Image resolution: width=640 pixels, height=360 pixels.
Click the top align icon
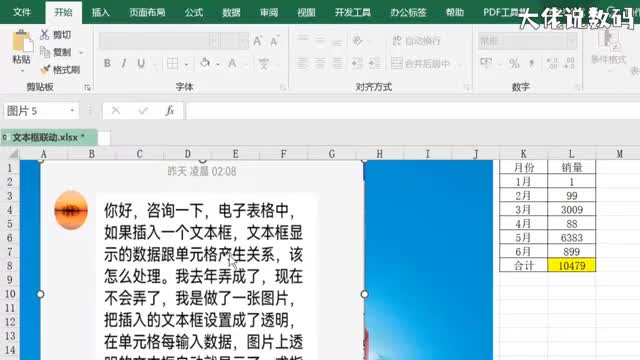(303, 40)
